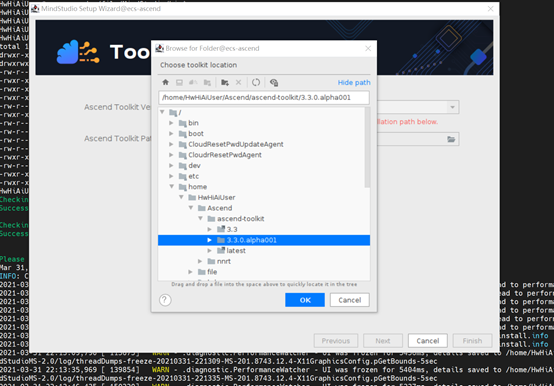Screen dimensions: 554x386
Task: Click the module directory toolbar icon
Action: (x=207, y=82)
